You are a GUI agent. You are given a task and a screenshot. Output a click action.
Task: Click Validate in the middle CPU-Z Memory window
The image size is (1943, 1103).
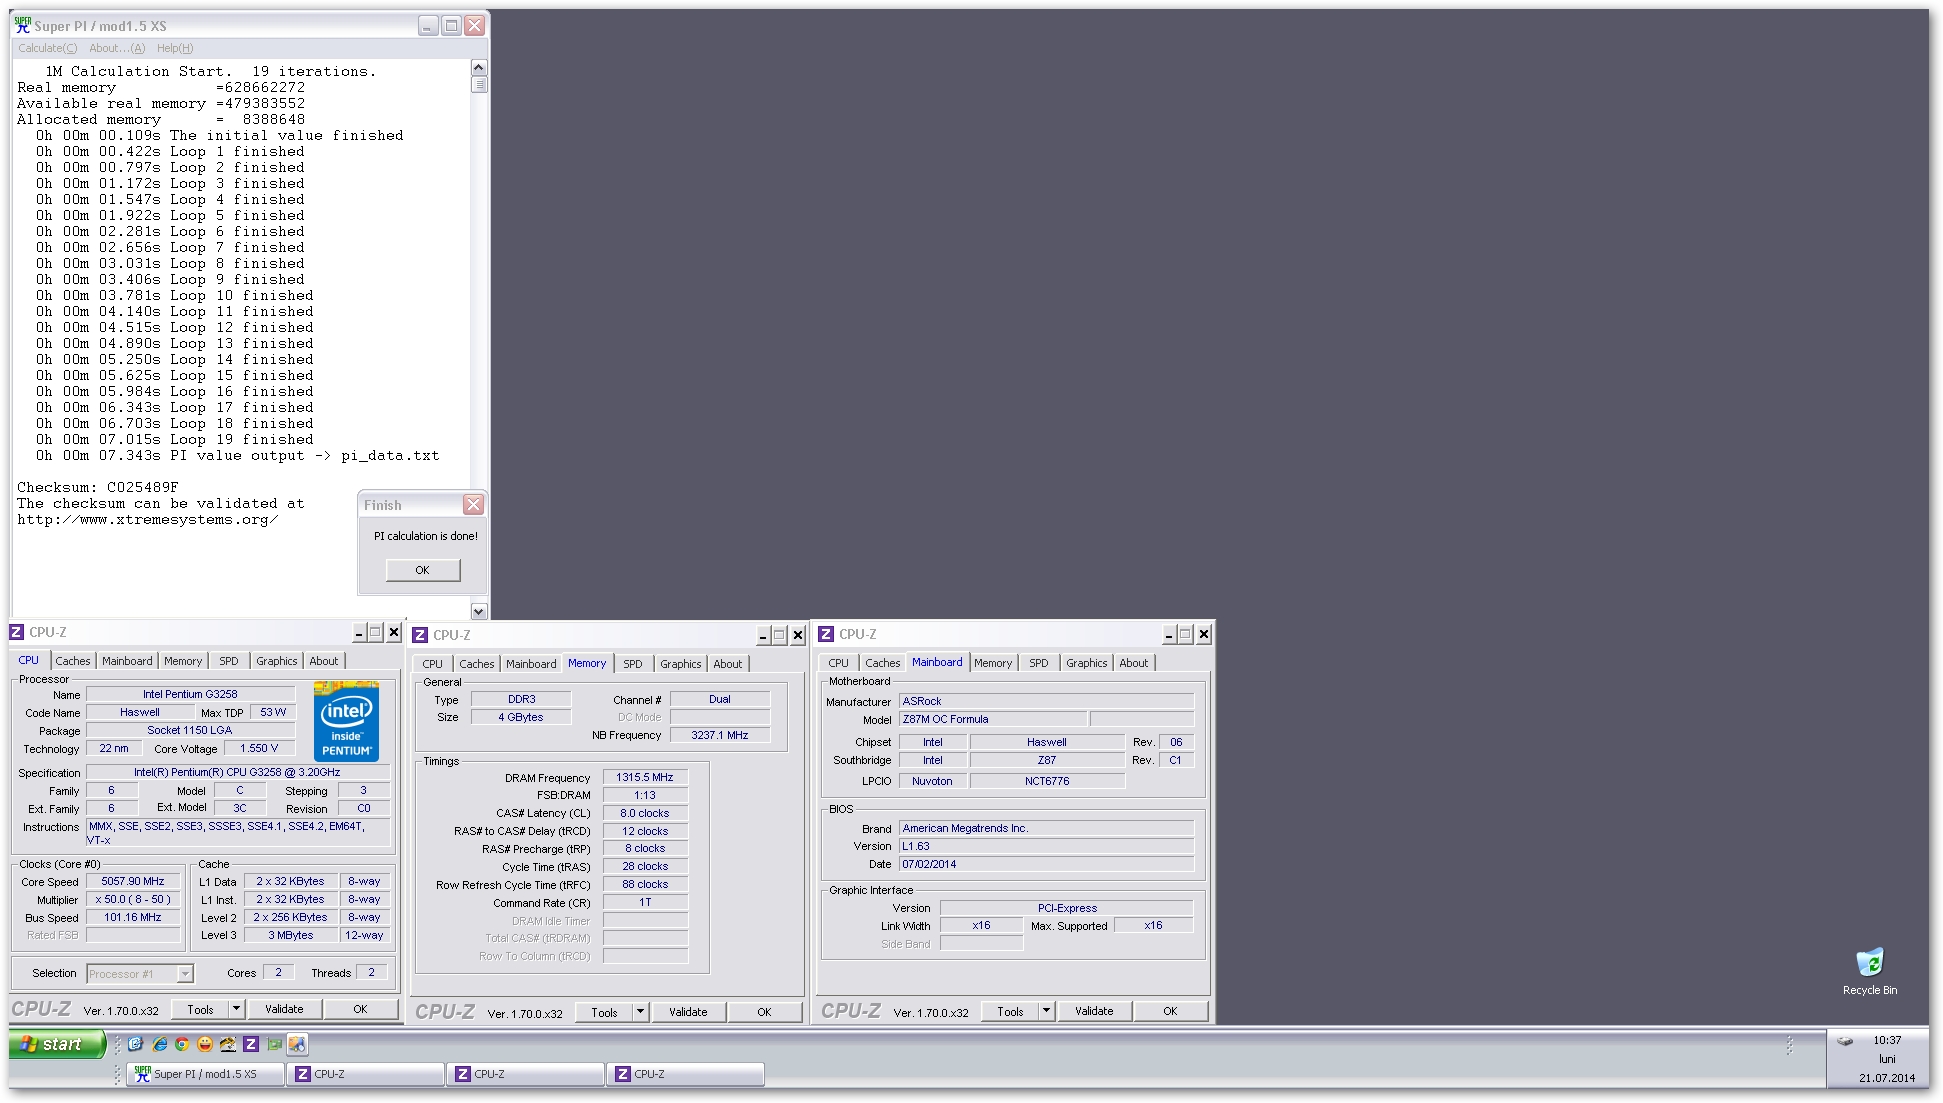click(x=688, y=1012)
